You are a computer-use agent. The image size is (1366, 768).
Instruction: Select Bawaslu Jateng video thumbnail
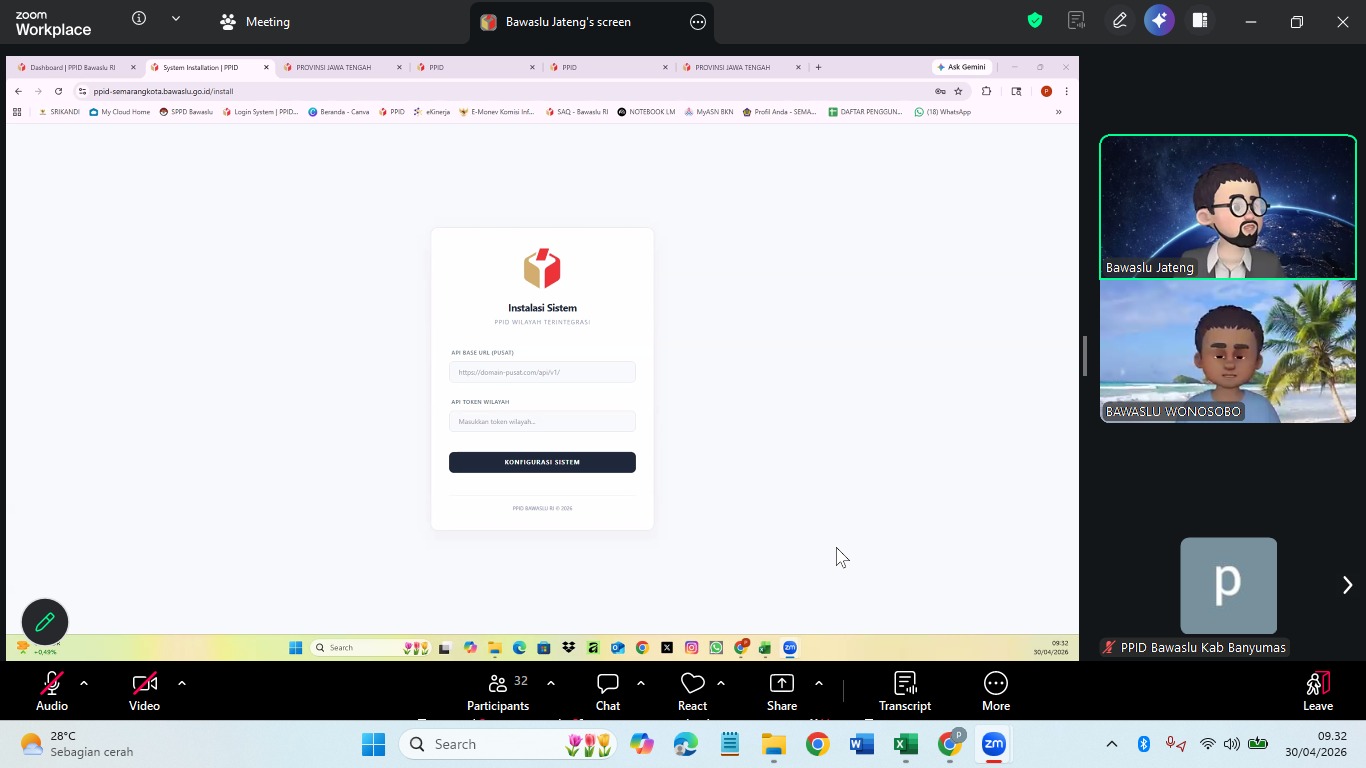[x=1228, y=207]
